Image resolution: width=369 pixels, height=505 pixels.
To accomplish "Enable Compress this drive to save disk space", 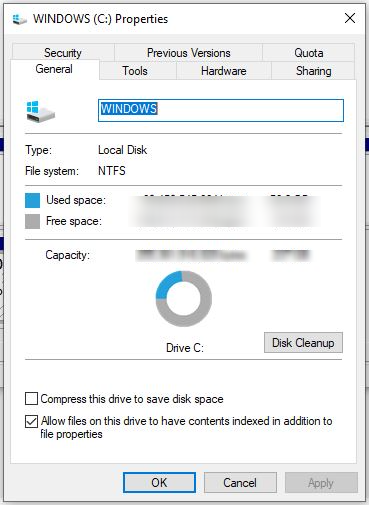I will (31, 399).
